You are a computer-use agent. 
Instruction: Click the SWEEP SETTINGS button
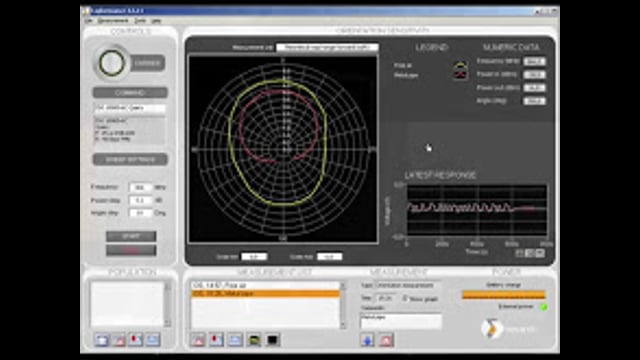130,159
